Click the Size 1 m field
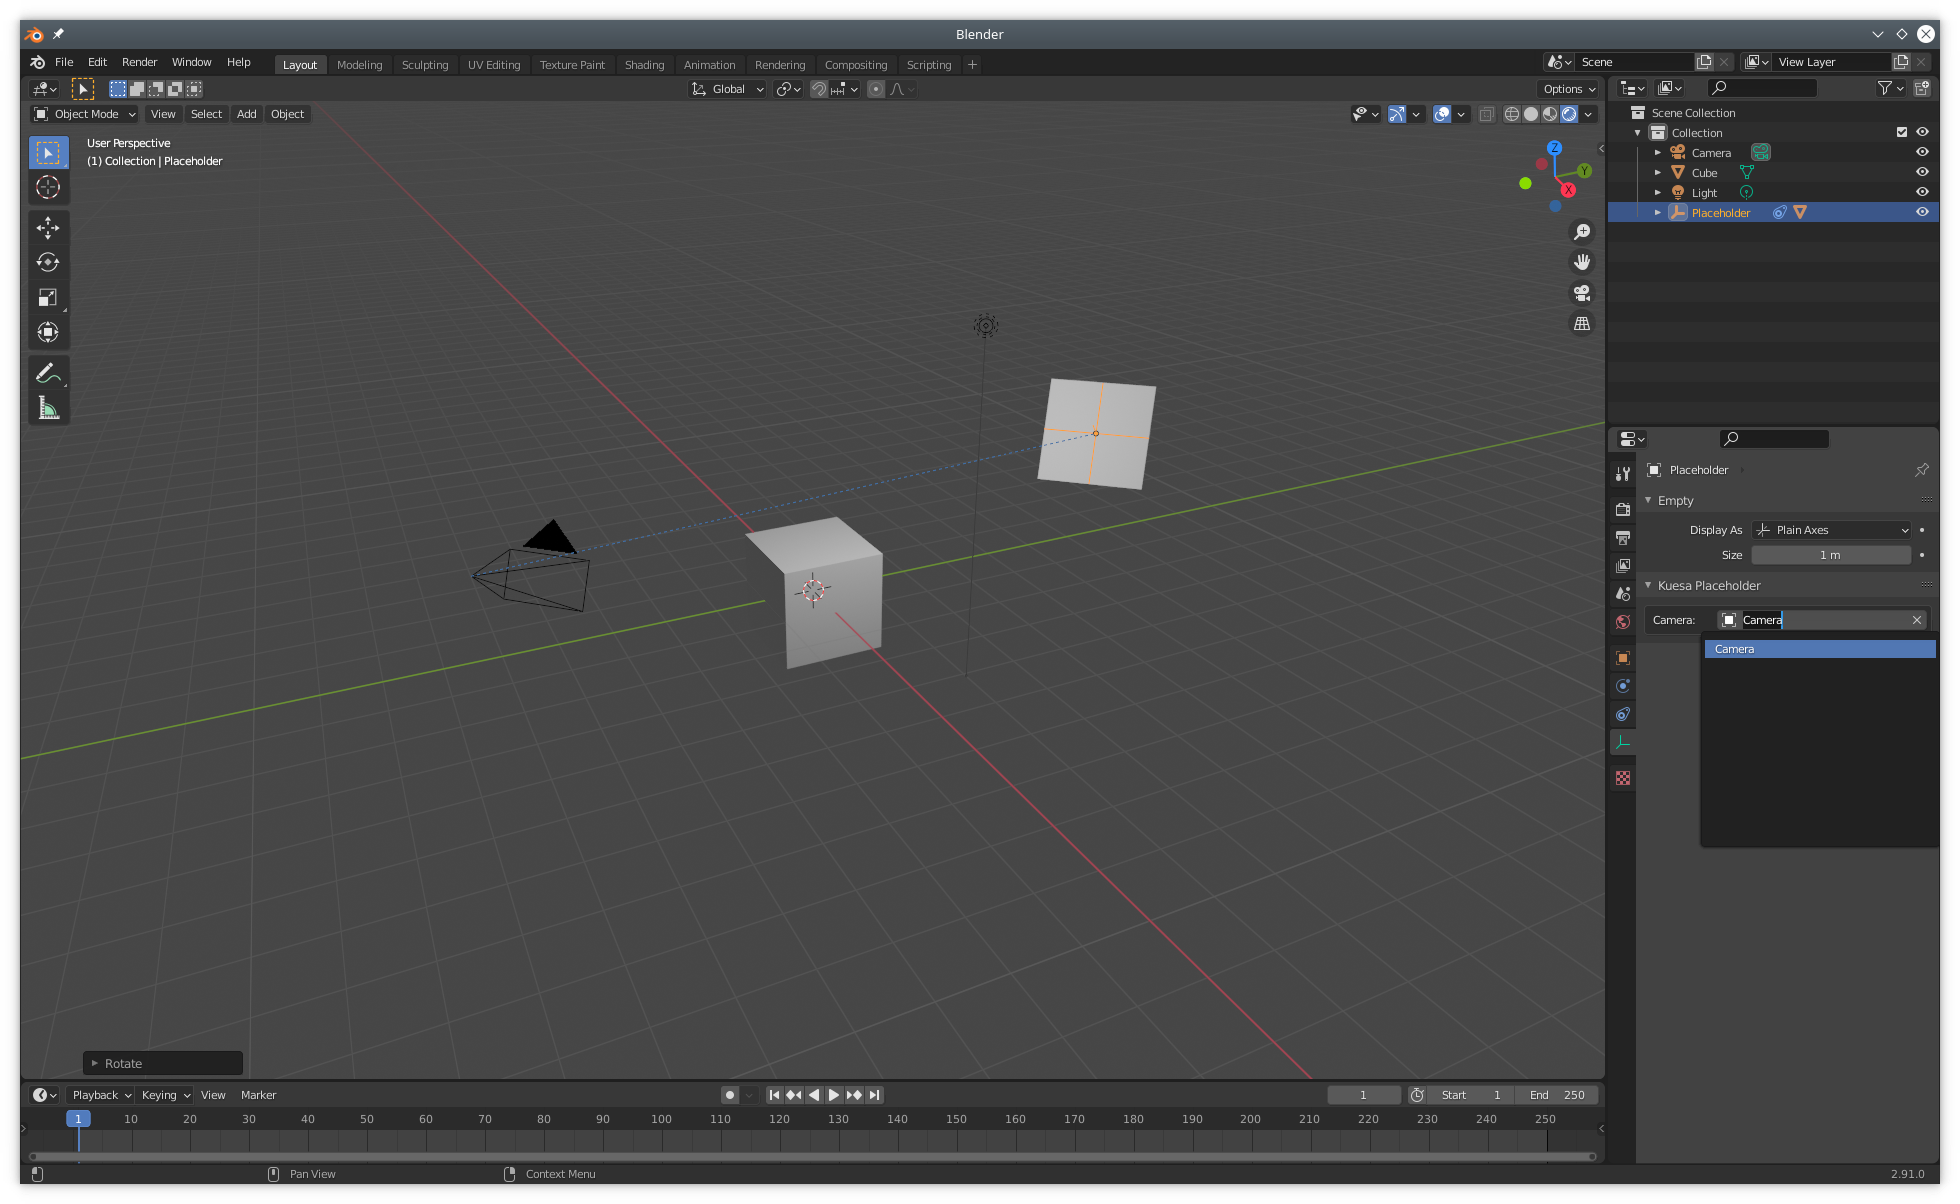Viewport: 1960px width, 1204px height. point(1831,555)
